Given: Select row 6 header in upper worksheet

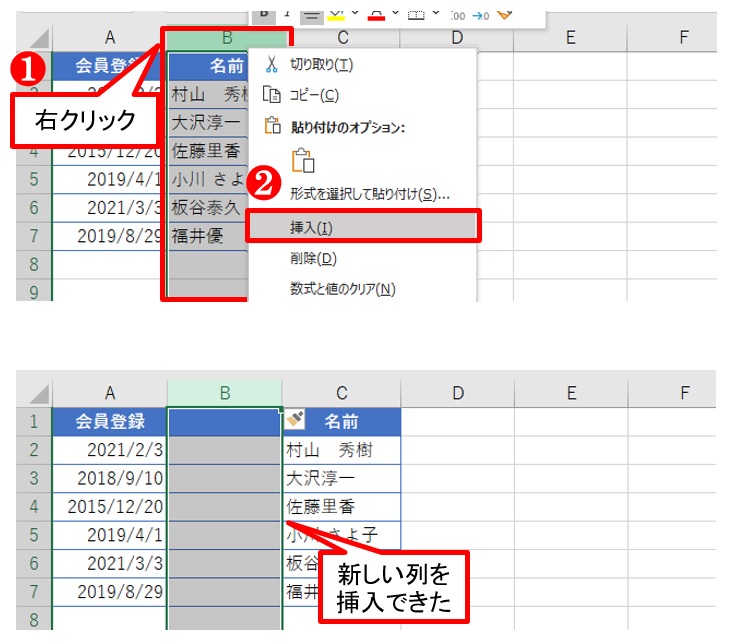Looking at the screenshot, I should (x=34, y=208).
